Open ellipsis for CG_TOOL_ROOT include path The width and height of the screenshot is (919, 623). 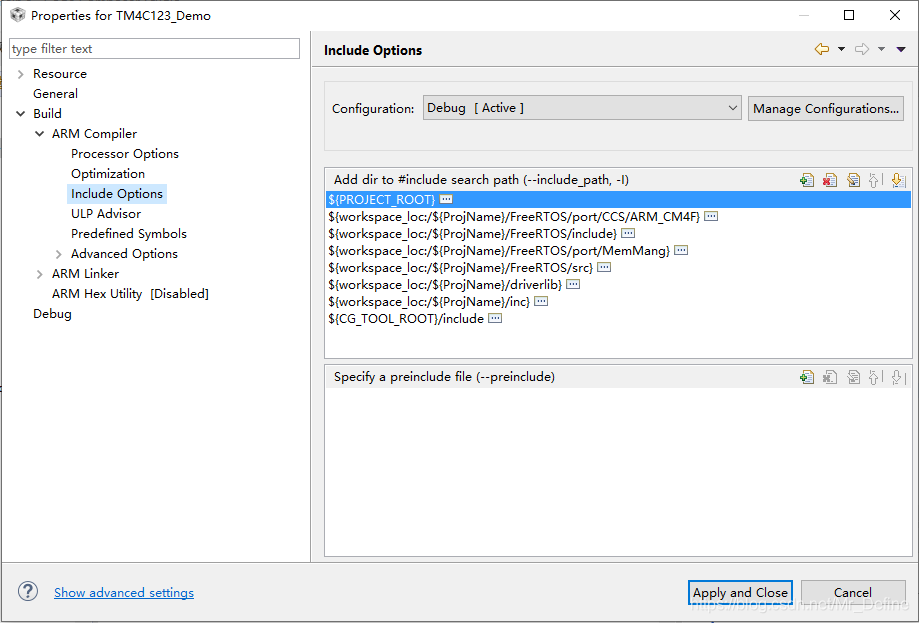(495, 318)
